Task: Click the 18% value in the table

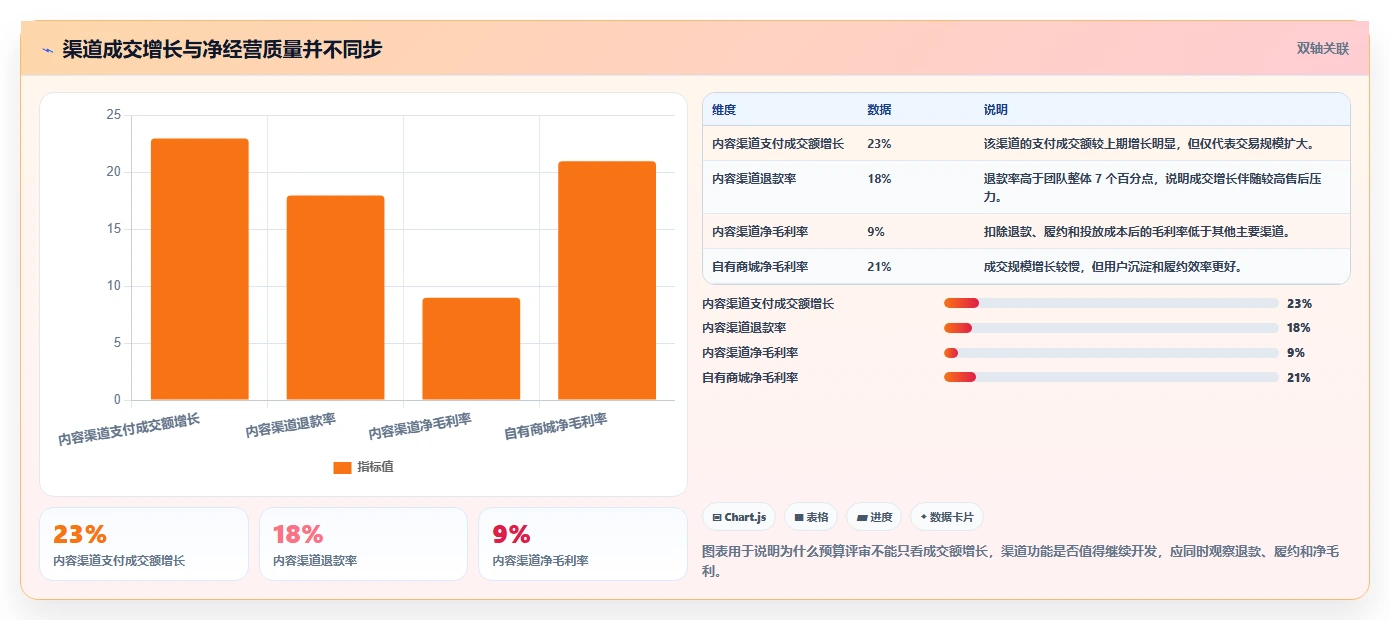Action: click(x=880, y=179)
